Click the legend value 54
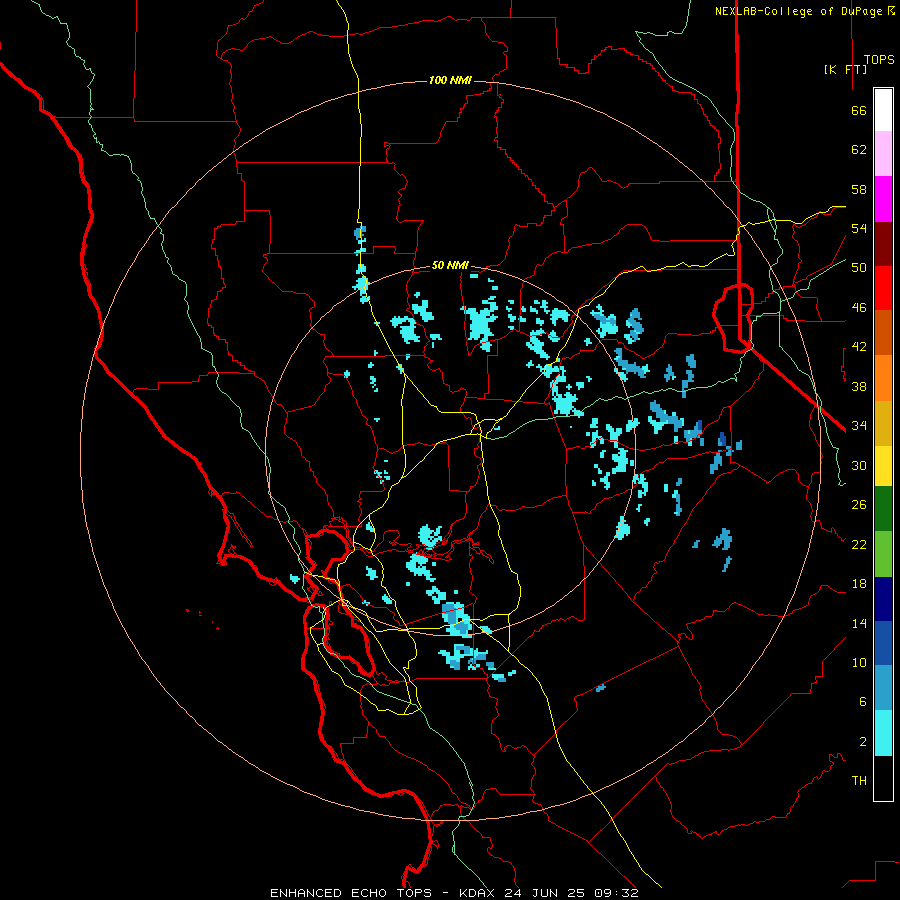Viewport: 900px width, 900px height. (859, 228)
